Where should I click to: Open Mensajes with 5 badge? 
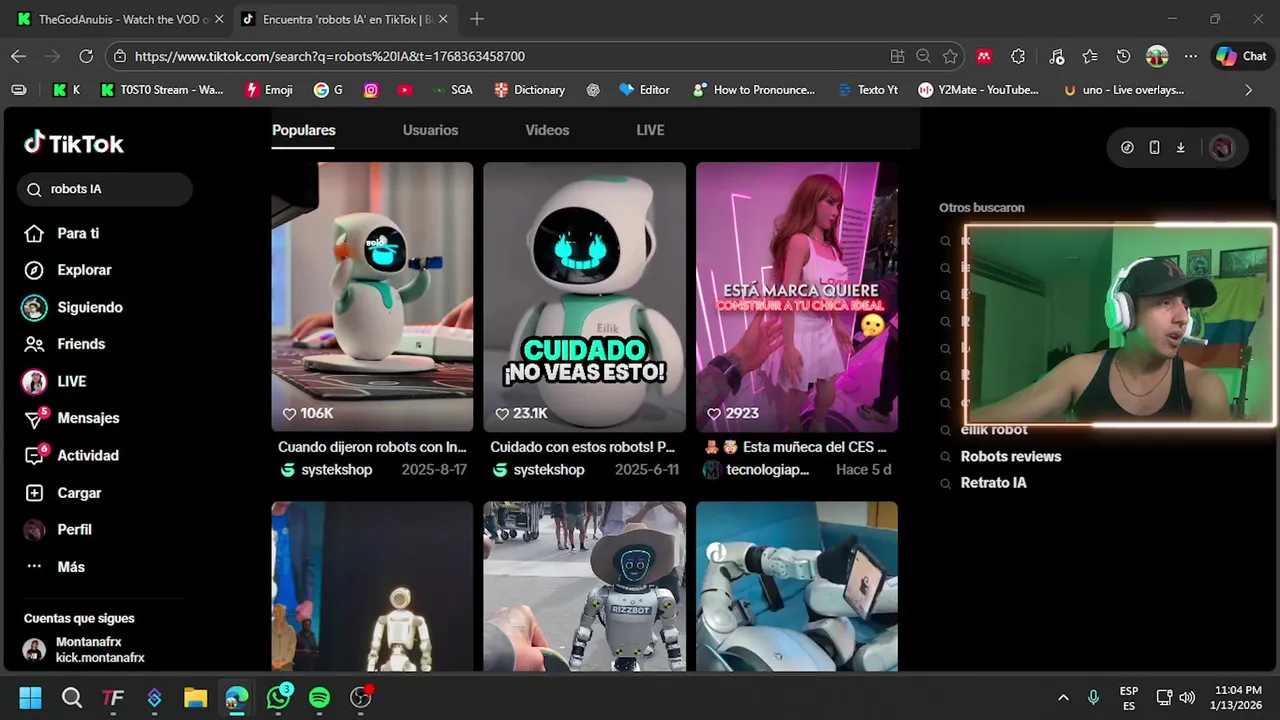pos(87,418)
